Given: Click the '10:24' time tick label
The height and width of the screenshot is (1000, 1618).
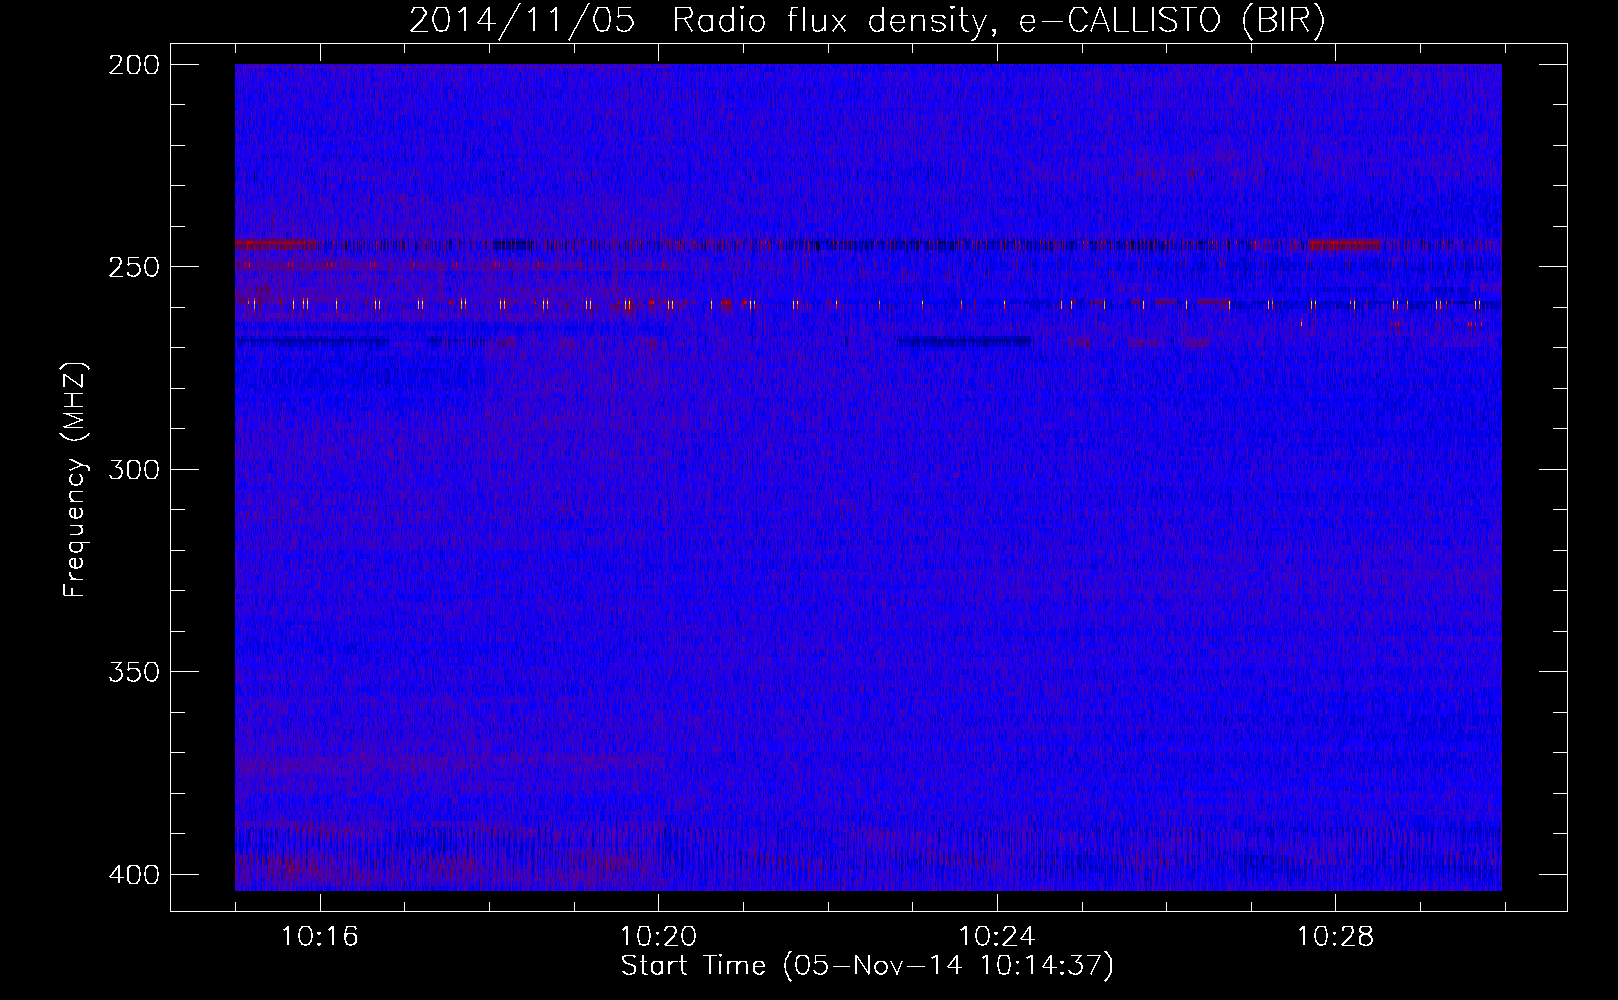Looking at the screenshot, I should pyautogui.click(x=997, y=937).
